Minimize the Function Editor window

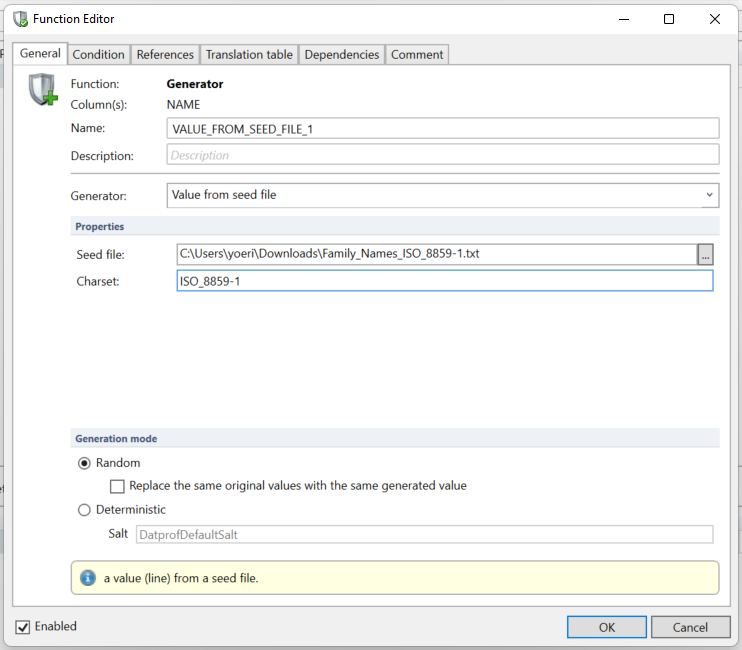pyautogui.click(x=623, y=19)
